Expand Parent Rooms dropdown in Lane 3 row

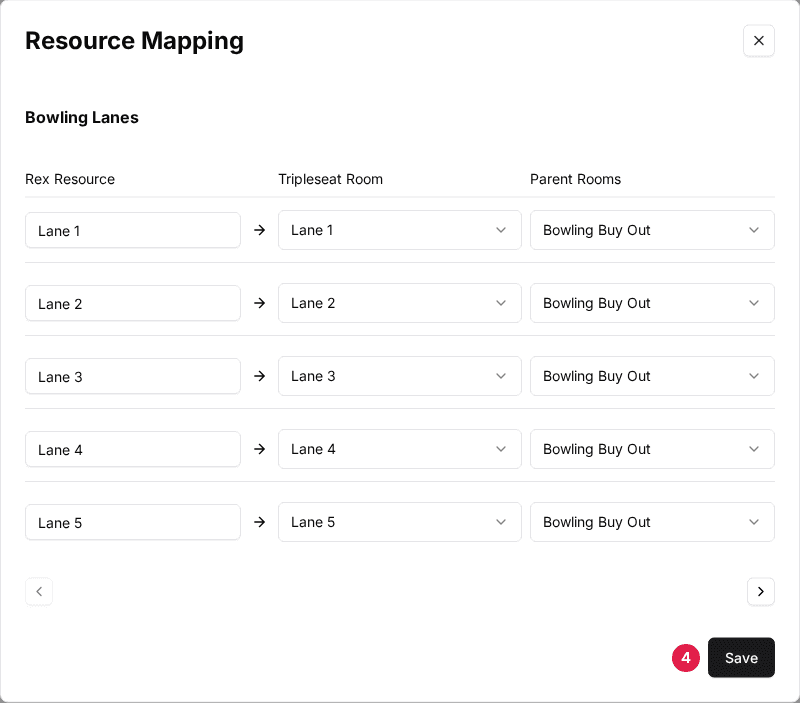point(652,376)
